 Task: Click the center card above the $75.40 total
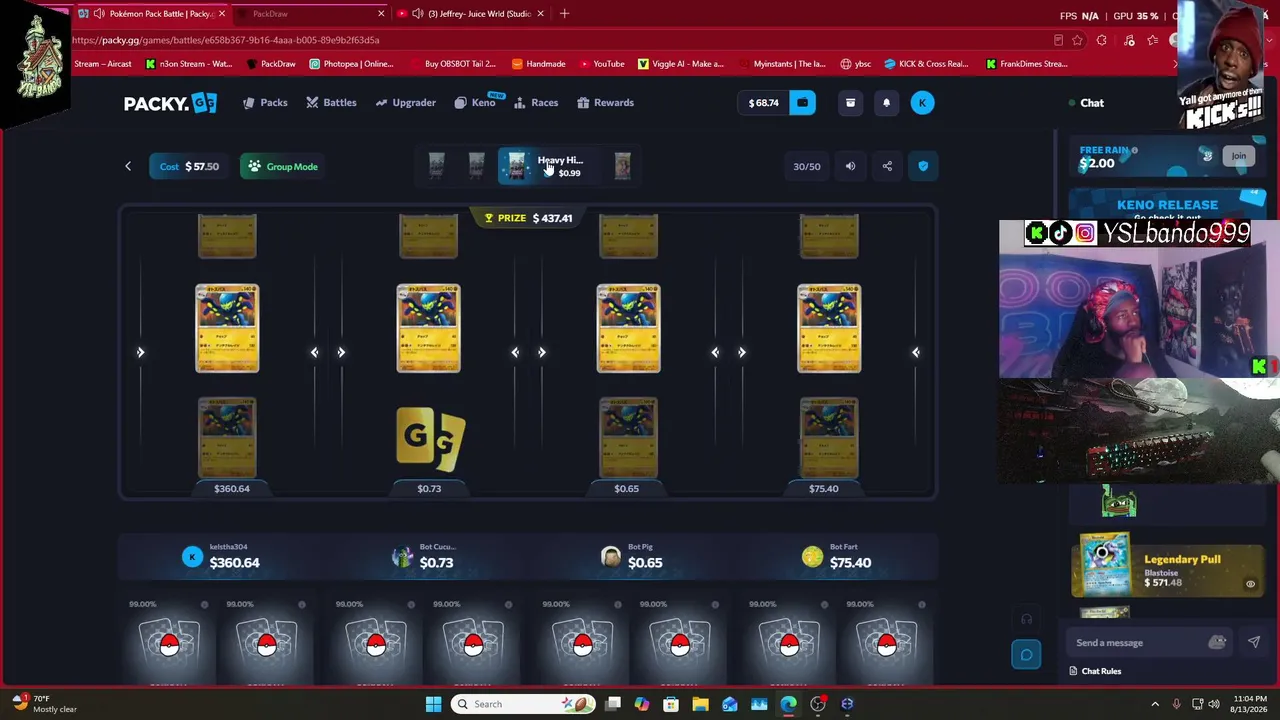pos(829,329)
